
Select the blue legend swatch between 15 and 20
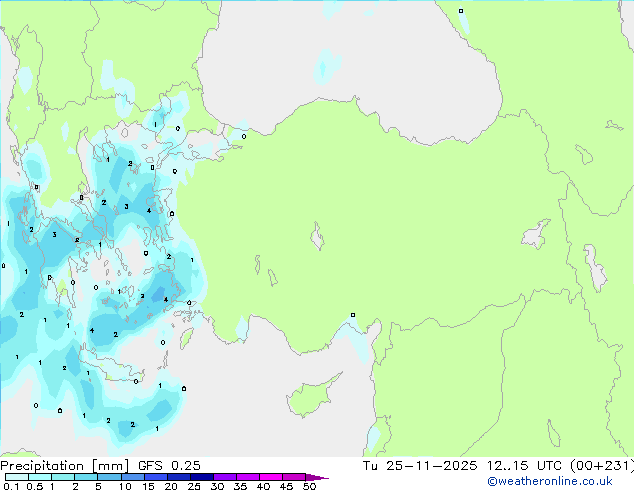tap(155, 477)
